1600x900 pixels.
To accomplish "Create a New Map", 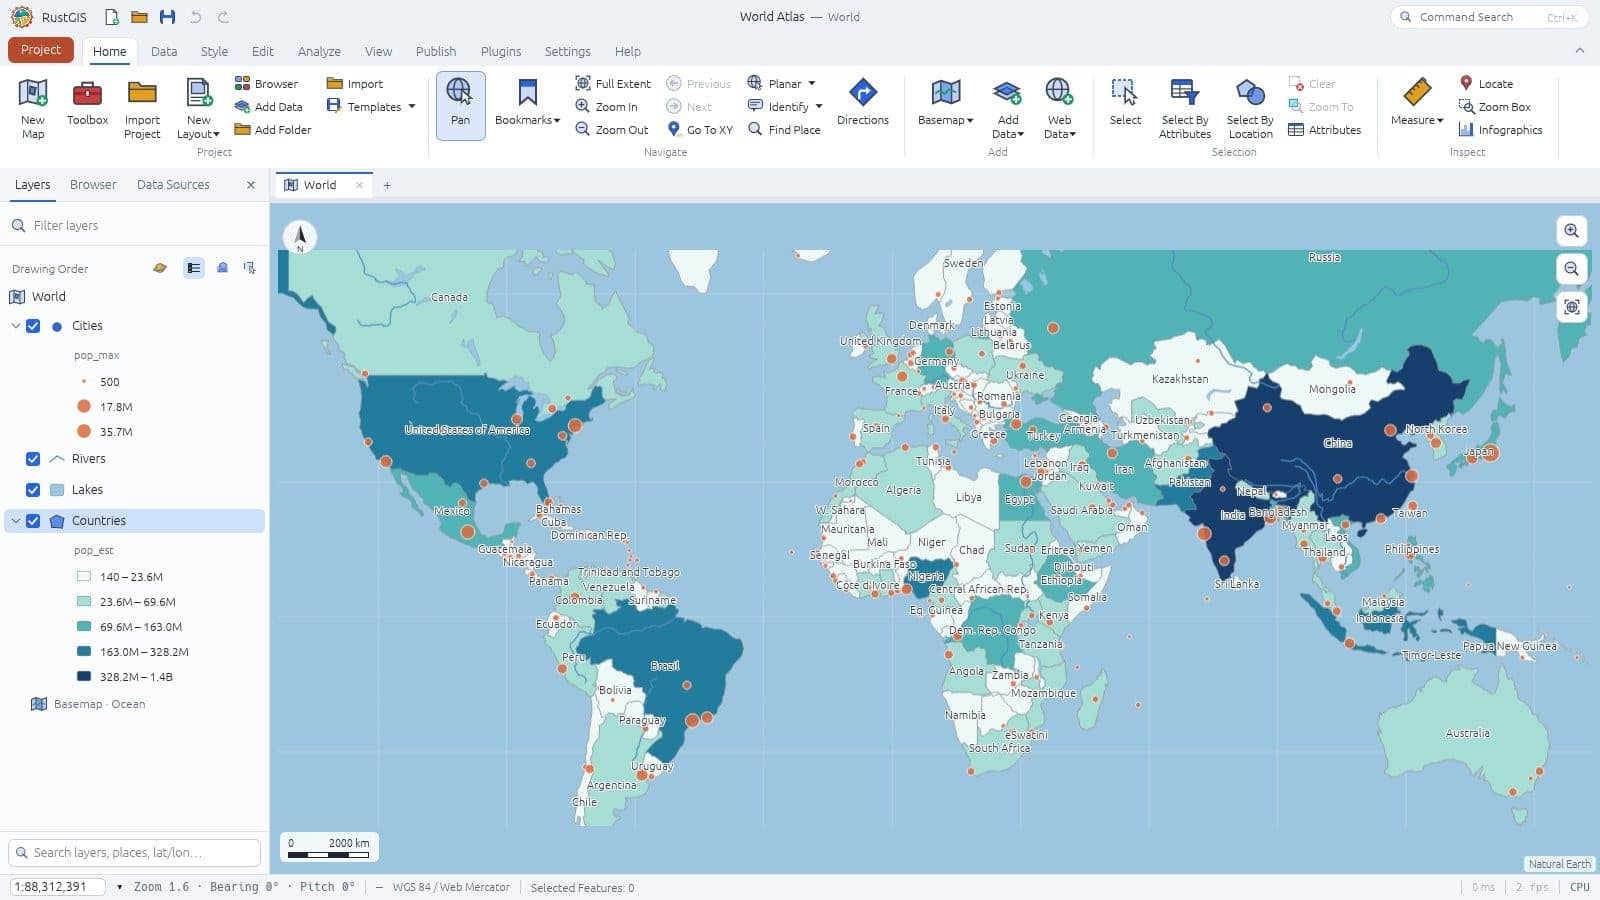I will 33,107.
